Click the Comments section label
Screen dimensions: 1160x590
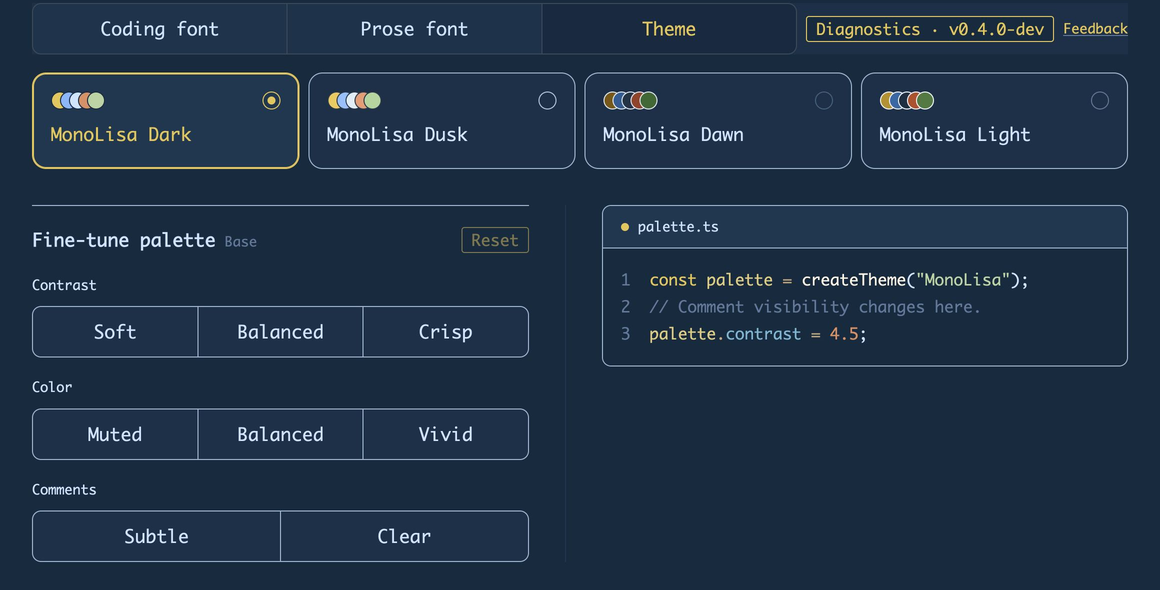click(64, 489)
